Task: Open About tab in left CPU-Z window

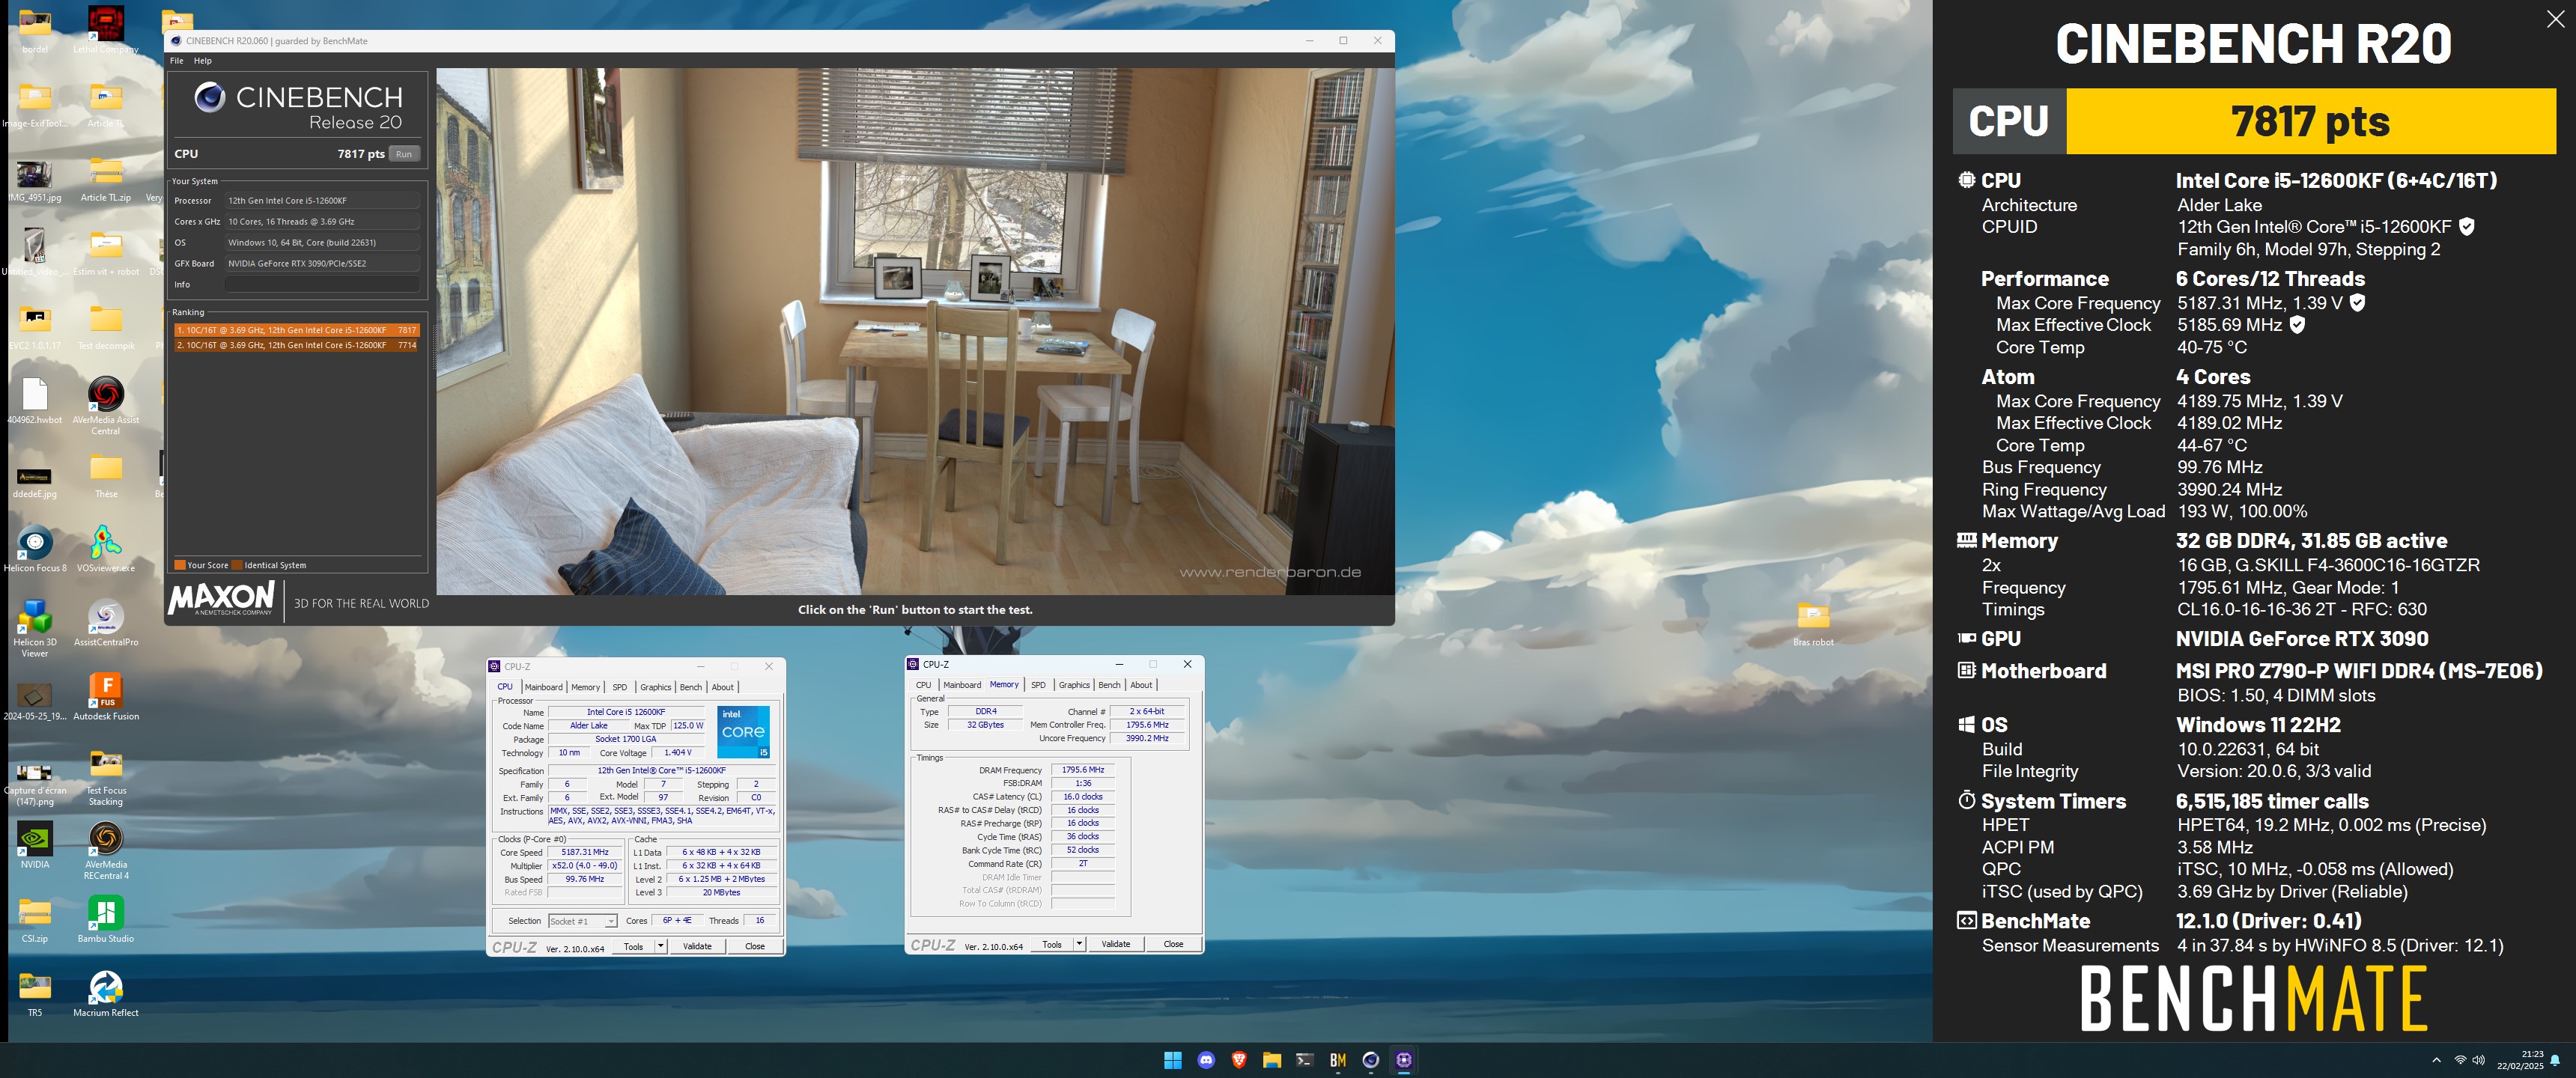Action: click(x=723, y=687)
